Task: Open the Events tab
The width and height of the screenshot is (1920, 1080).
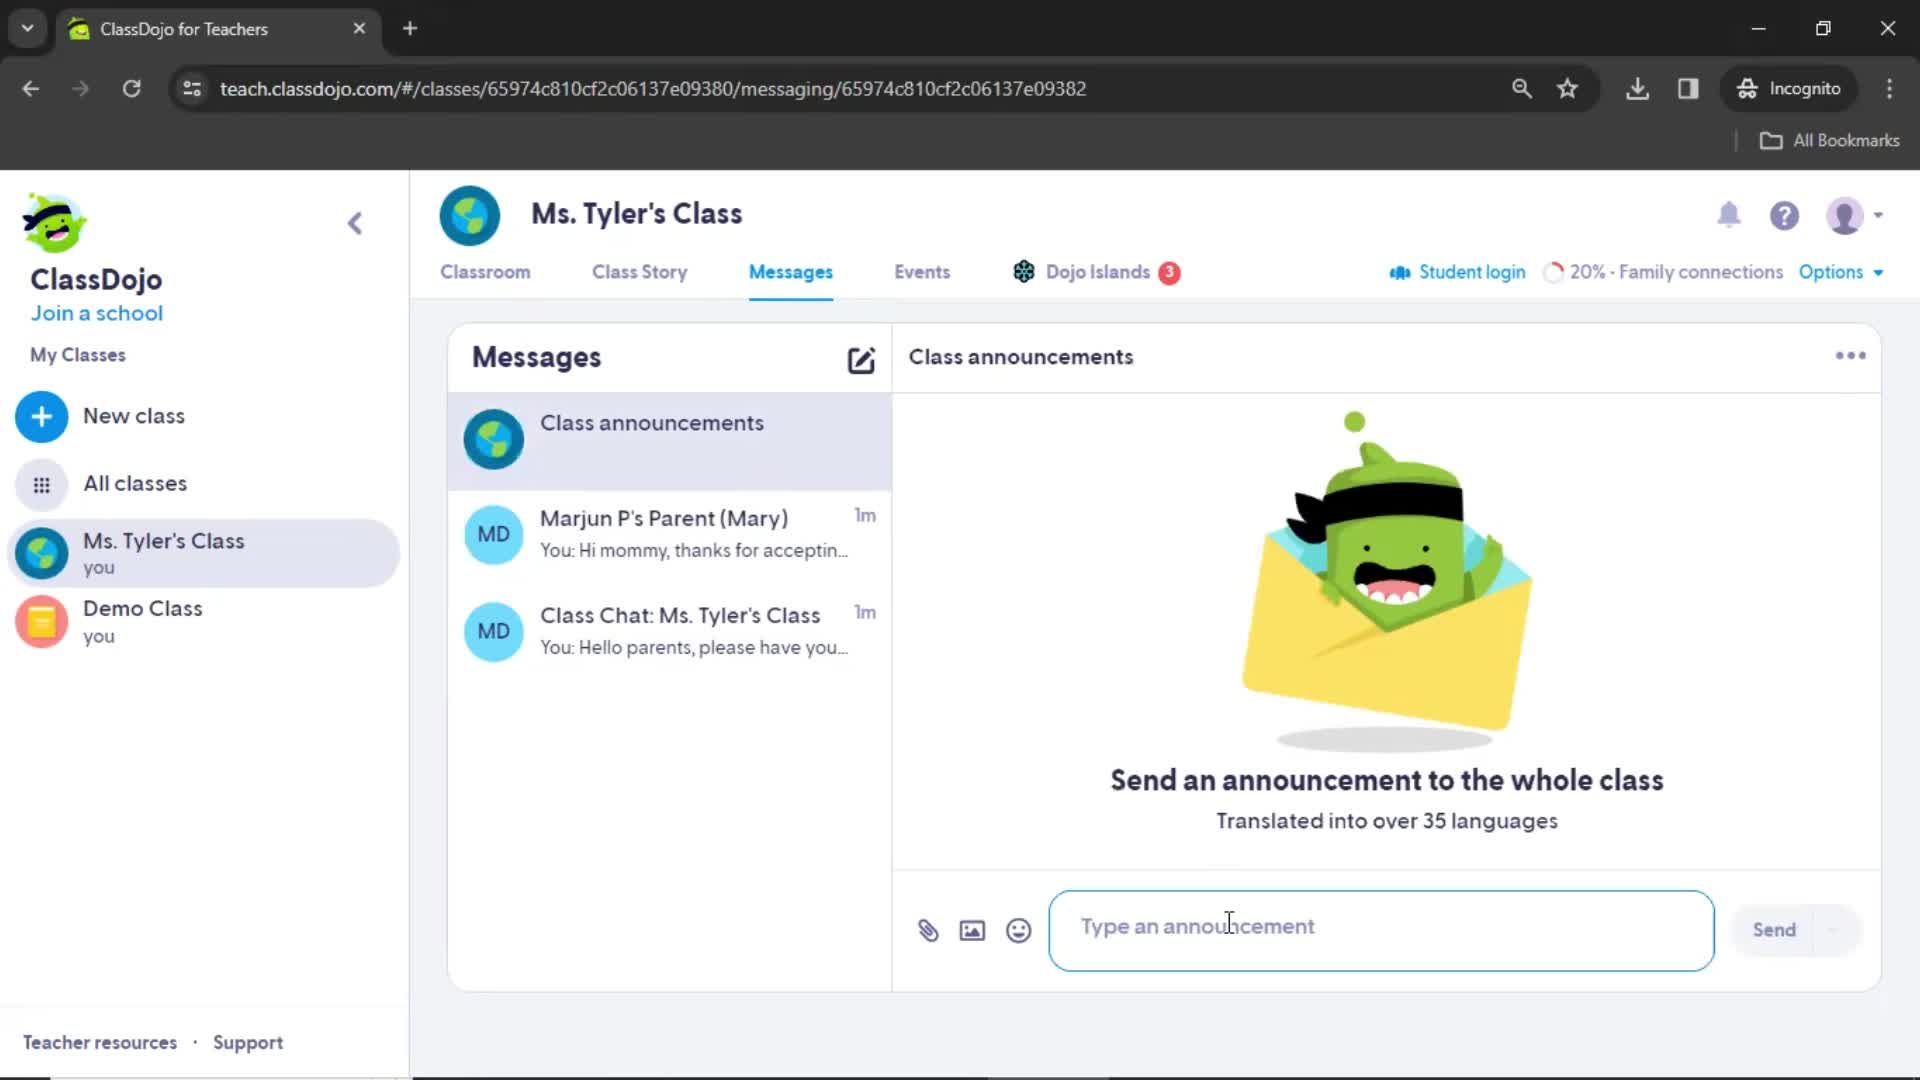Action: click(921, 272)
